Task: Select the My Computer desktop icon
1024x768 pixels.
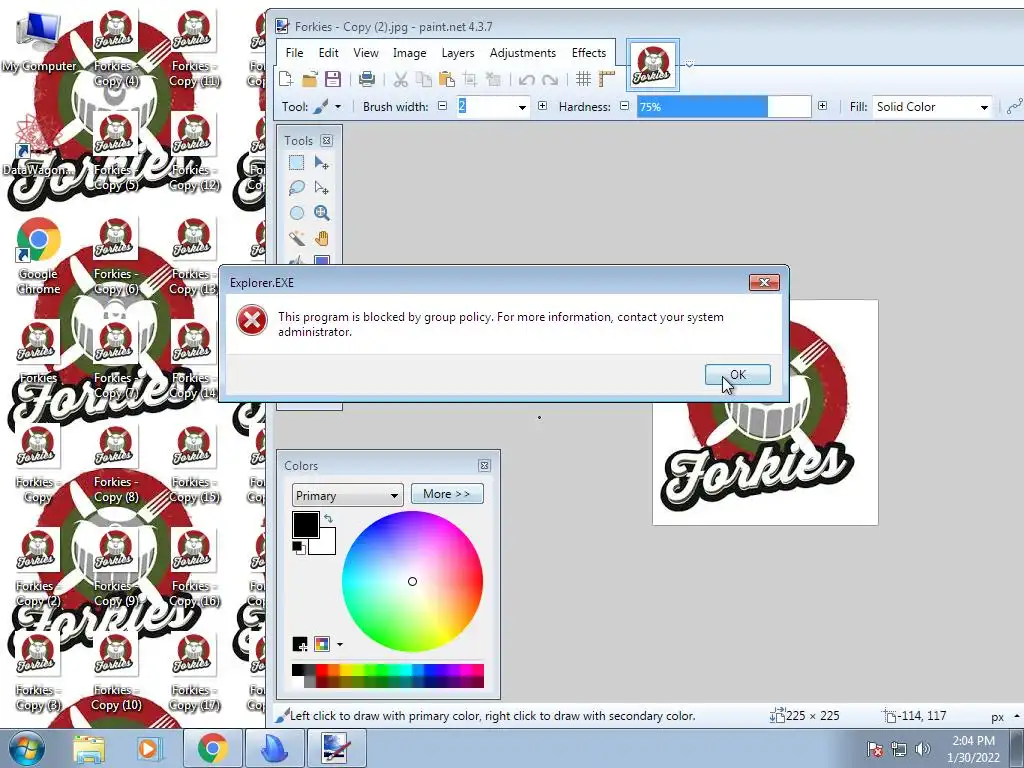Action: coord(39,43)
